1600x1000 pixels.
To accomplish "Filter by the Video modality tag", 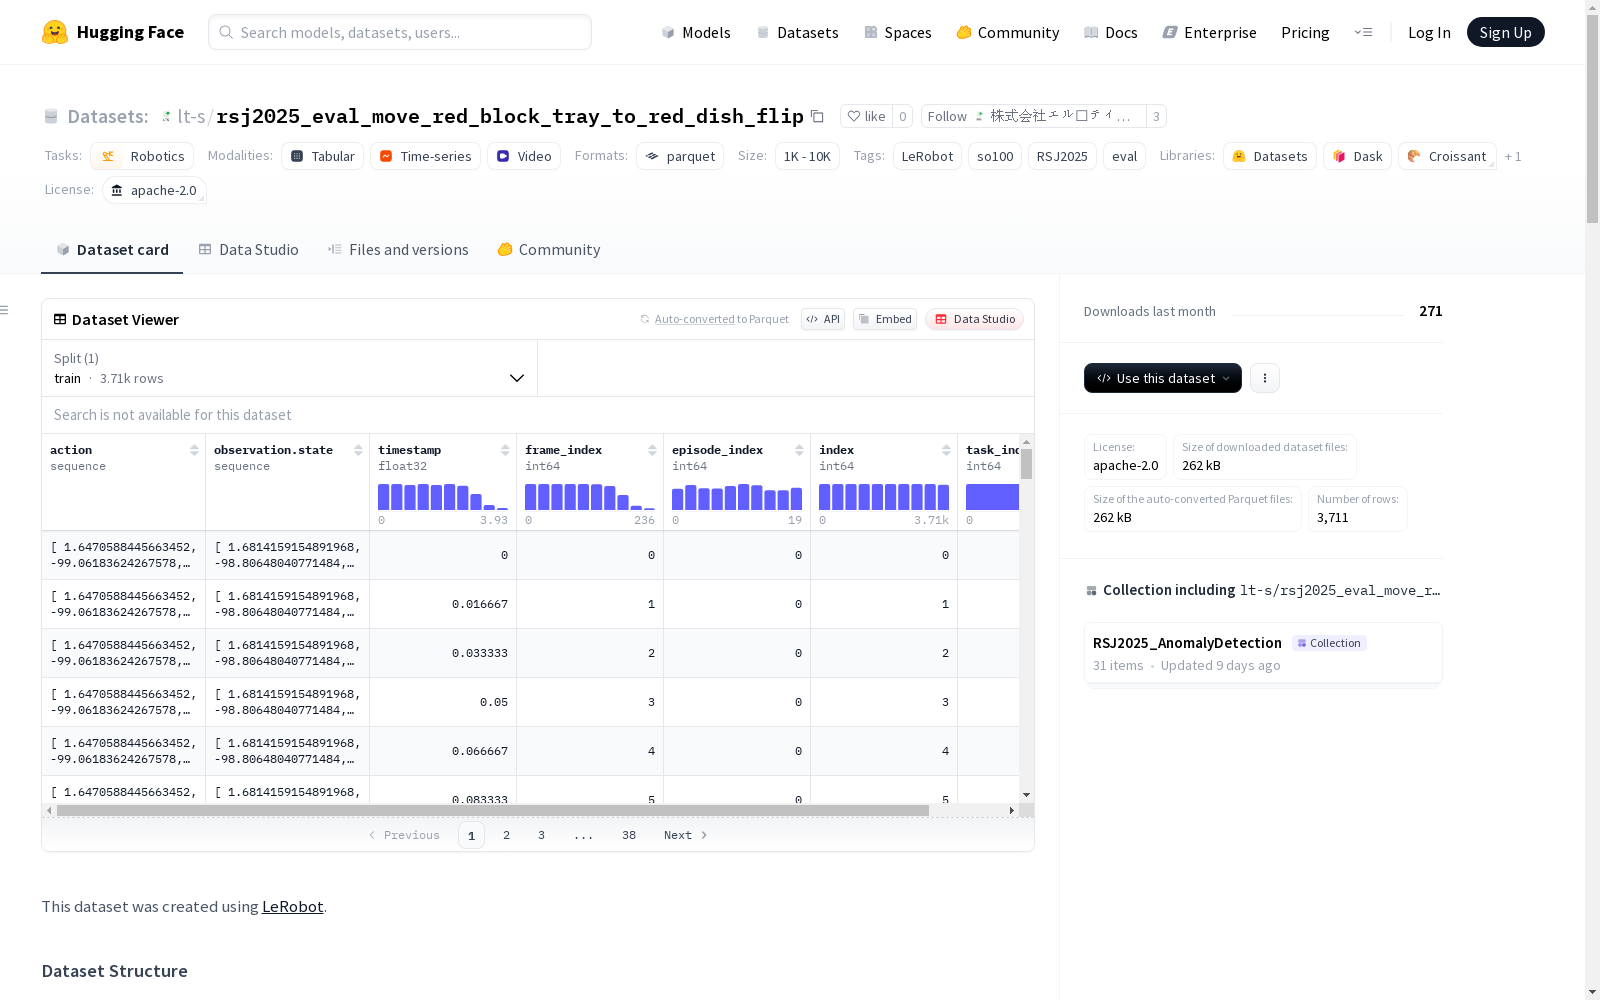I will (x=524, y=156).
